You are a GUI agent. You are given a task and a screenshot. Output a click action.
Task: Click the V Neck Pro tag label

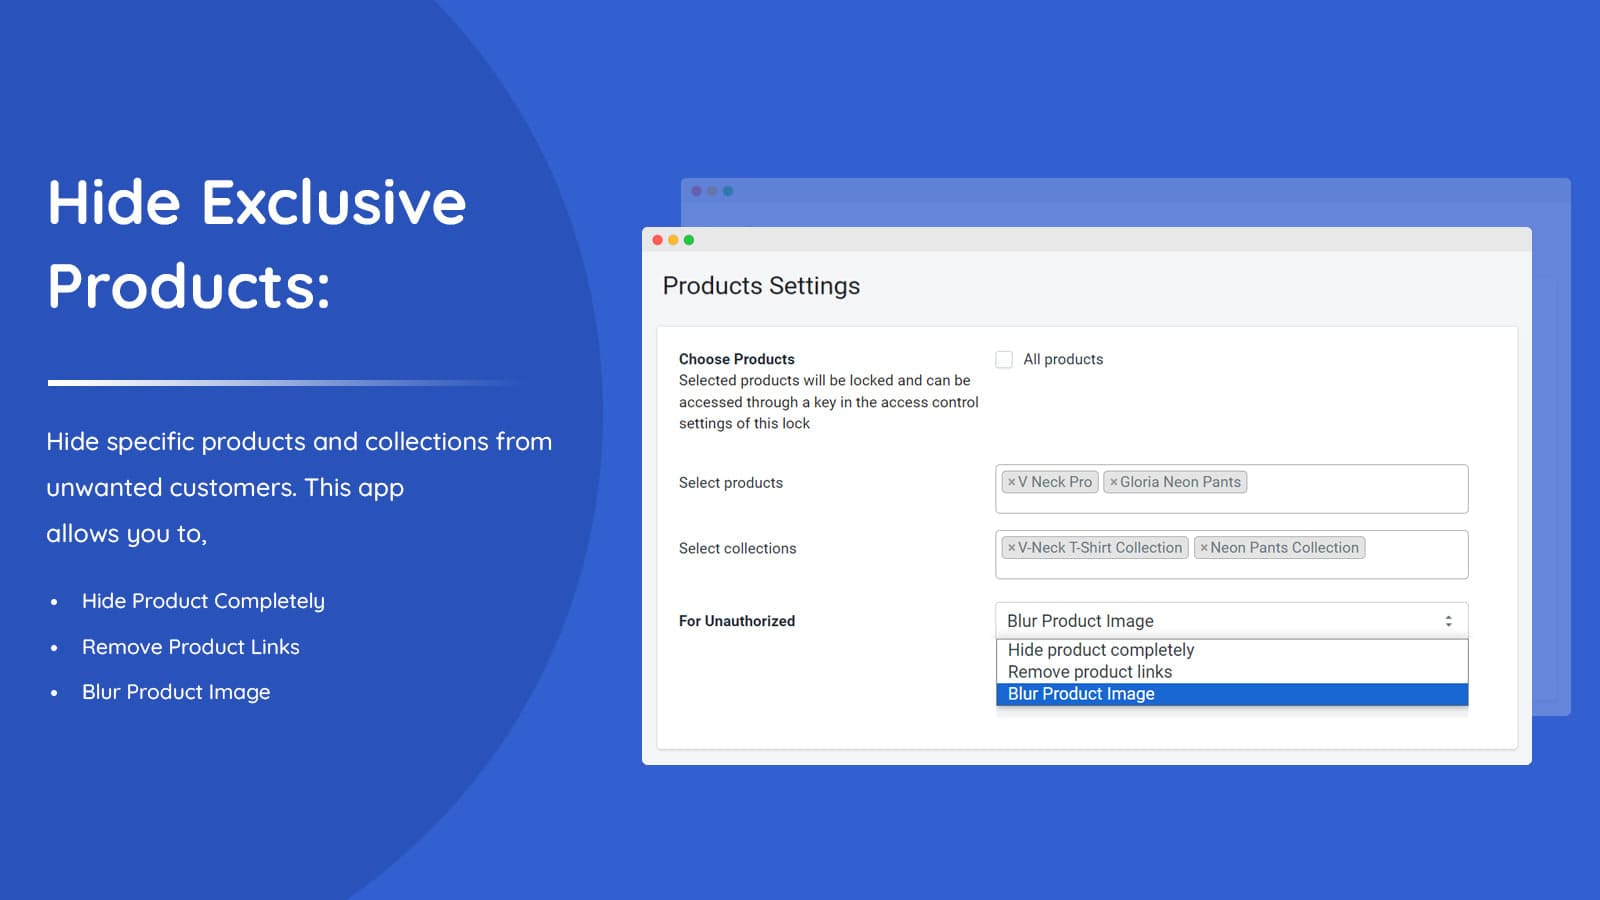(x=1055, y=482)
